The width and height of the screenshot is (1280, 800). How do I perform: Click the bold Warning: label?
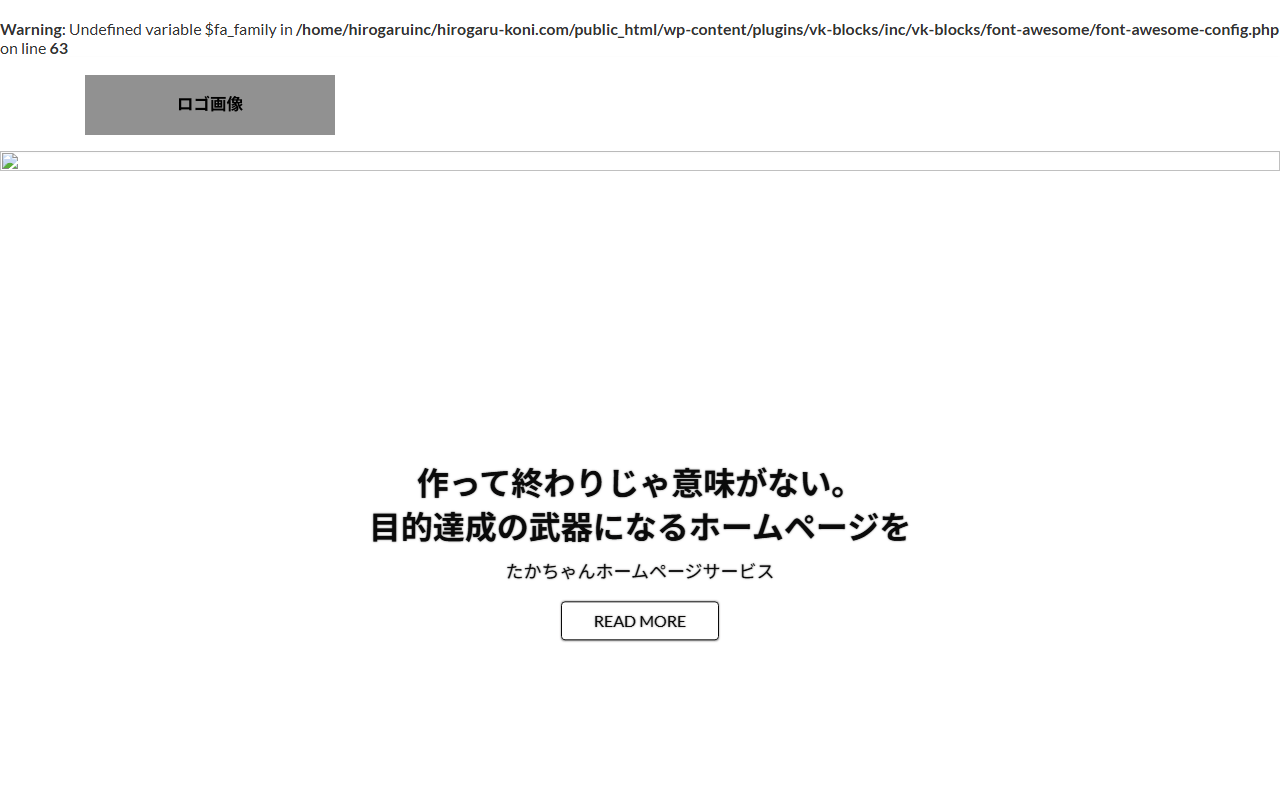click(33, 29)
